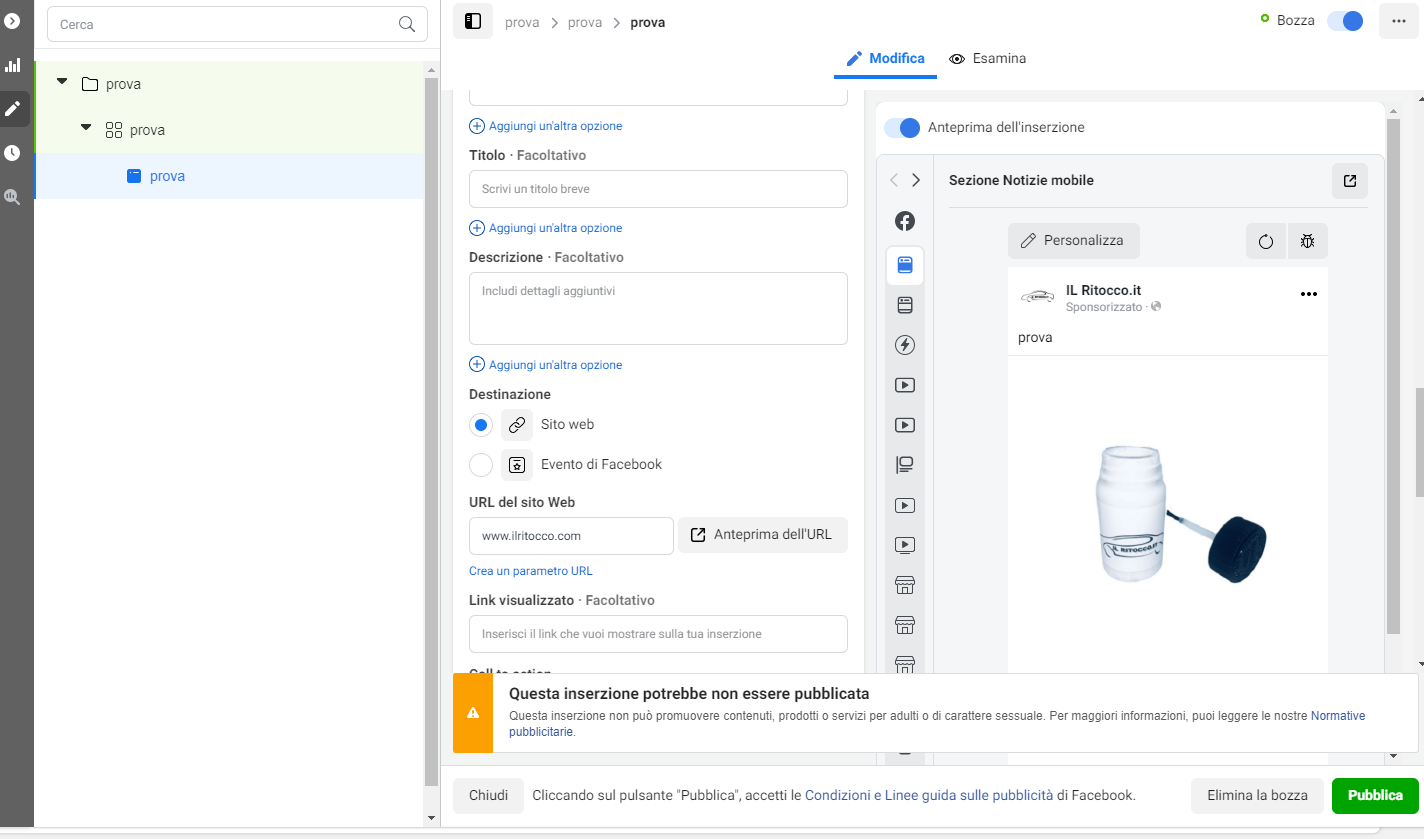Open the three-dot menu on ad preview post

click(x=1308, y=294)
